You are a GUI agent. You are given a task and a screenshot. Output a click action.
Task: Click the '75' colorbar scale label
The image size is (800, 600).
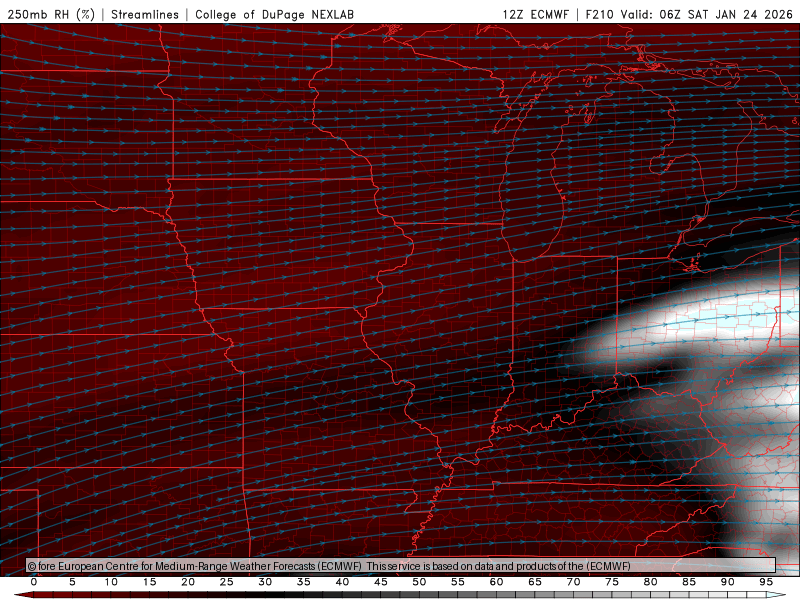[612, 582]
